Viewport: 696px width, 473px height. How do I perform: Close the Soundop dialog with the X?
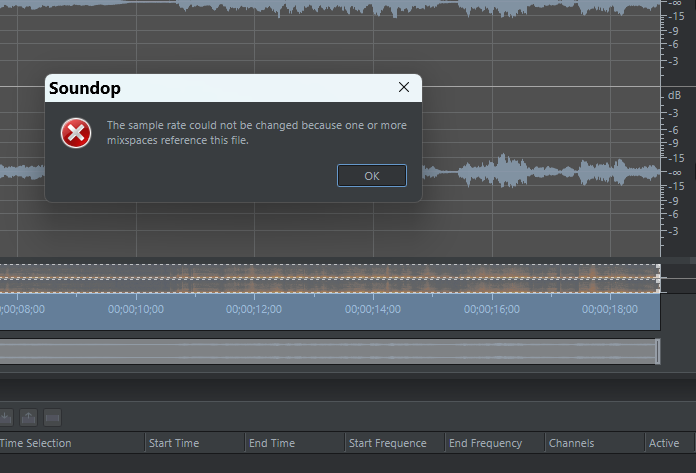(403, 87)
